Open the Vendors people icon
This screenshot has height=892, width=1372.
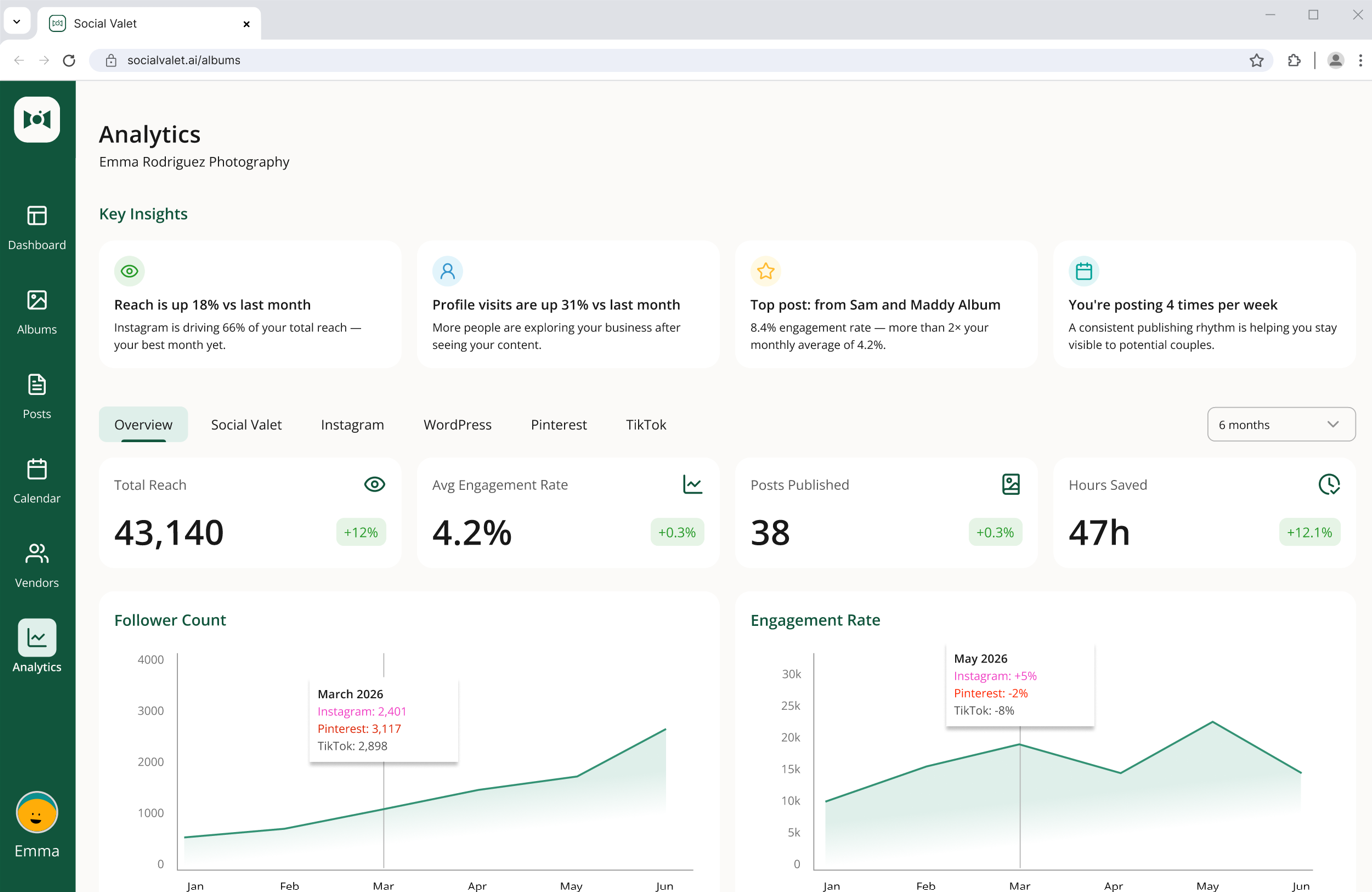coord(37,554)
